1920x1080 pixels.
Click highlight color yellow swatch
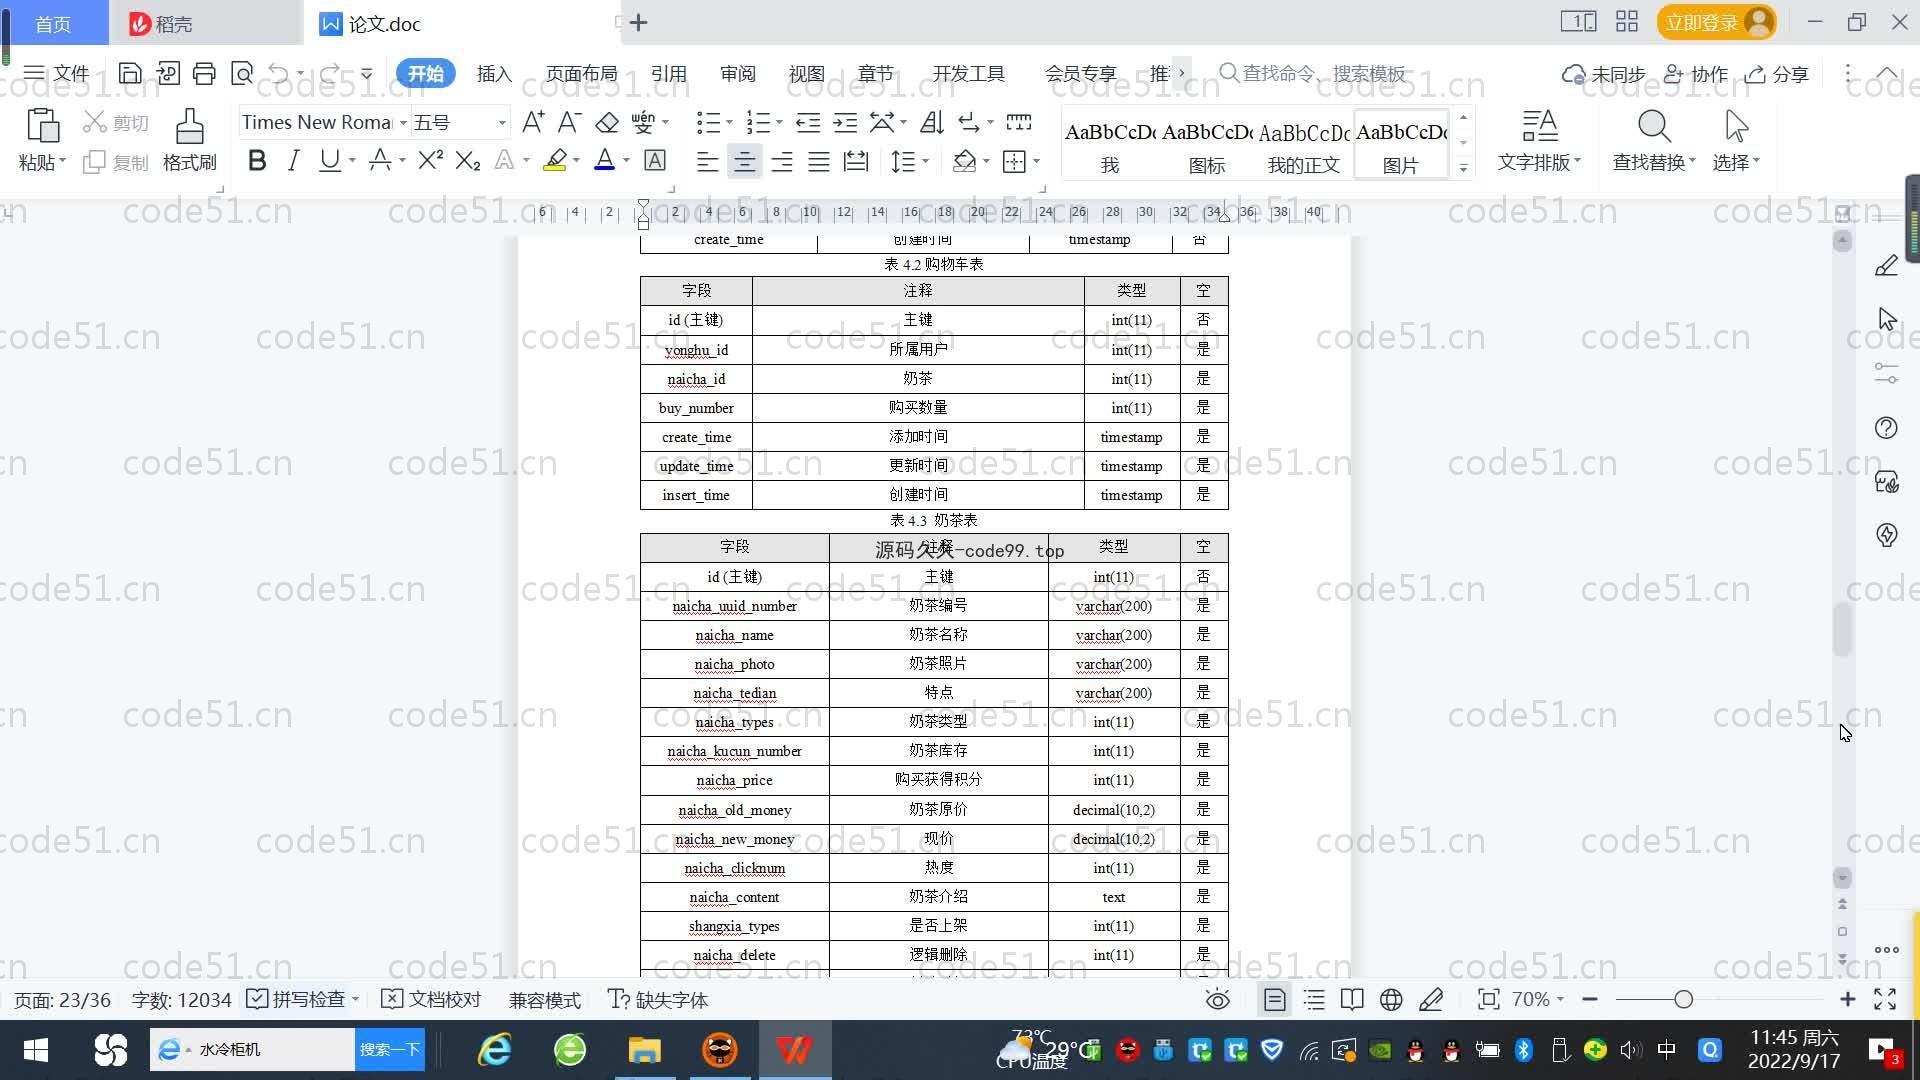[555, 160]
